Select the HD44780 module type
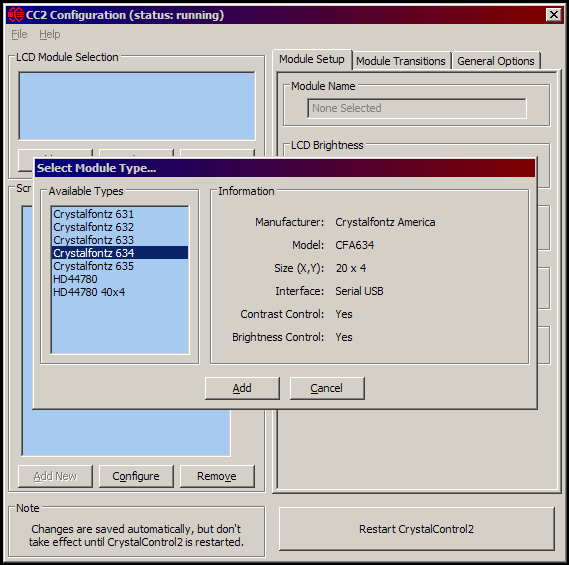The width and height of the screenshot is (569, 565). pos(120,279)
